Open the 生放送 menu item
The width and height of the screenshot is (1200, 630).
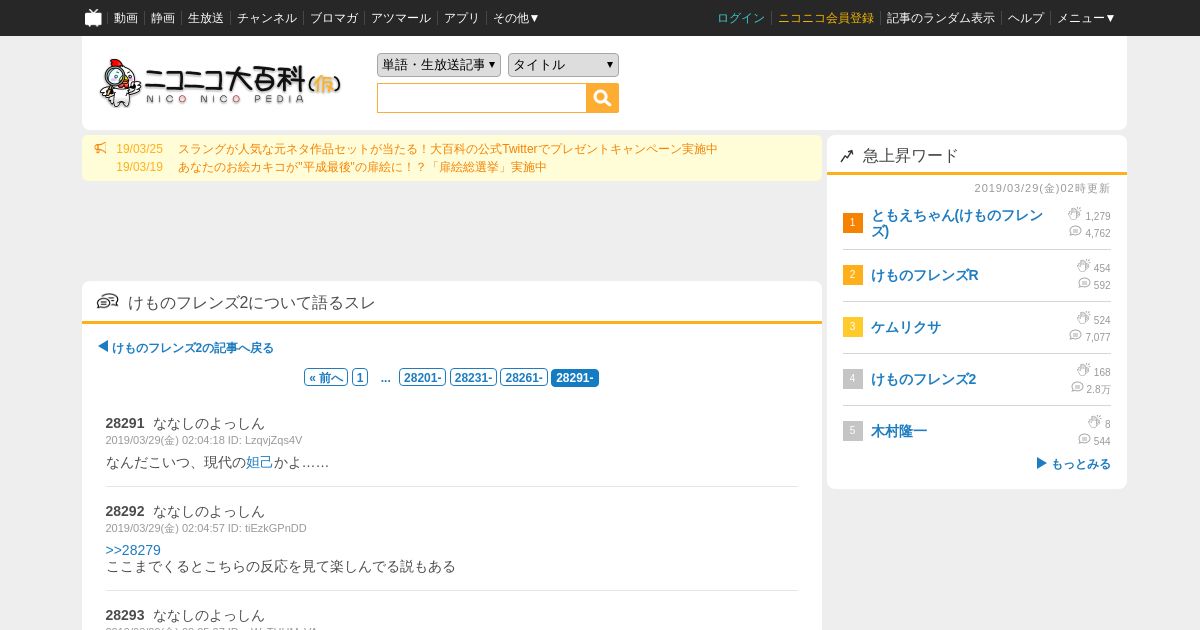(206, 18)
